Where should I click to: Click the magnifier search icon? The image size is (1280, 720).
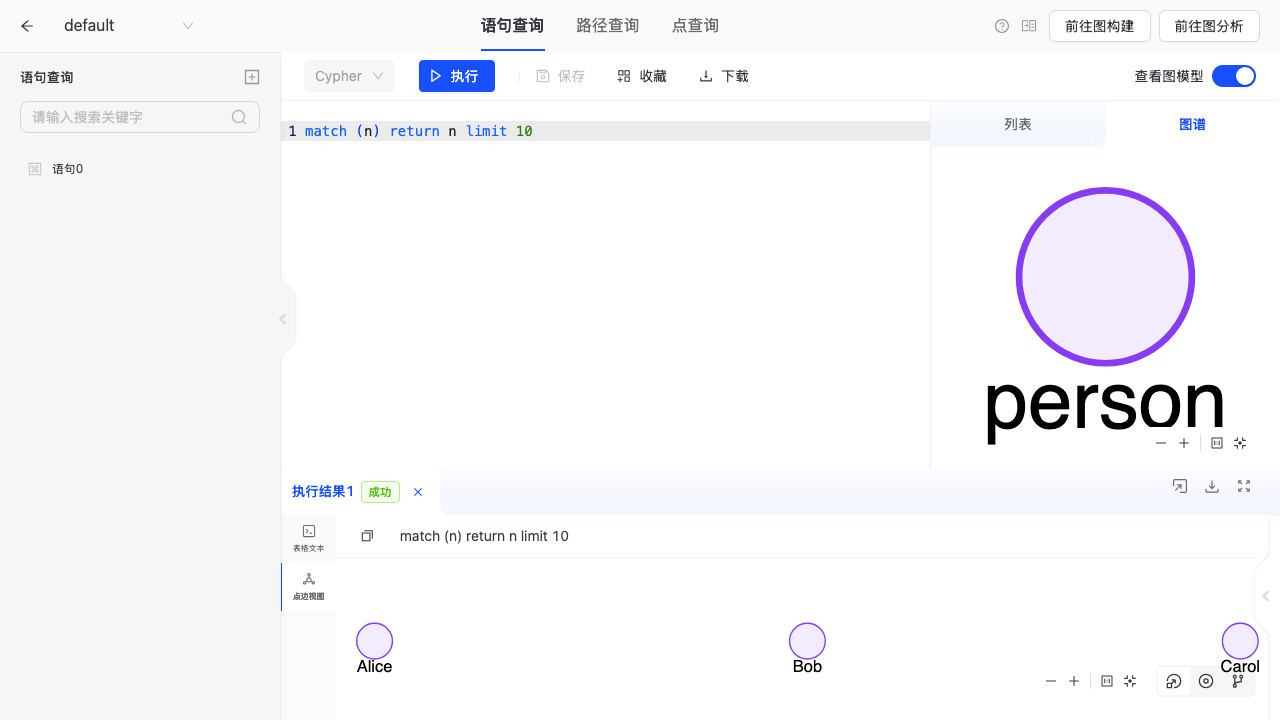tap(239, 117)
